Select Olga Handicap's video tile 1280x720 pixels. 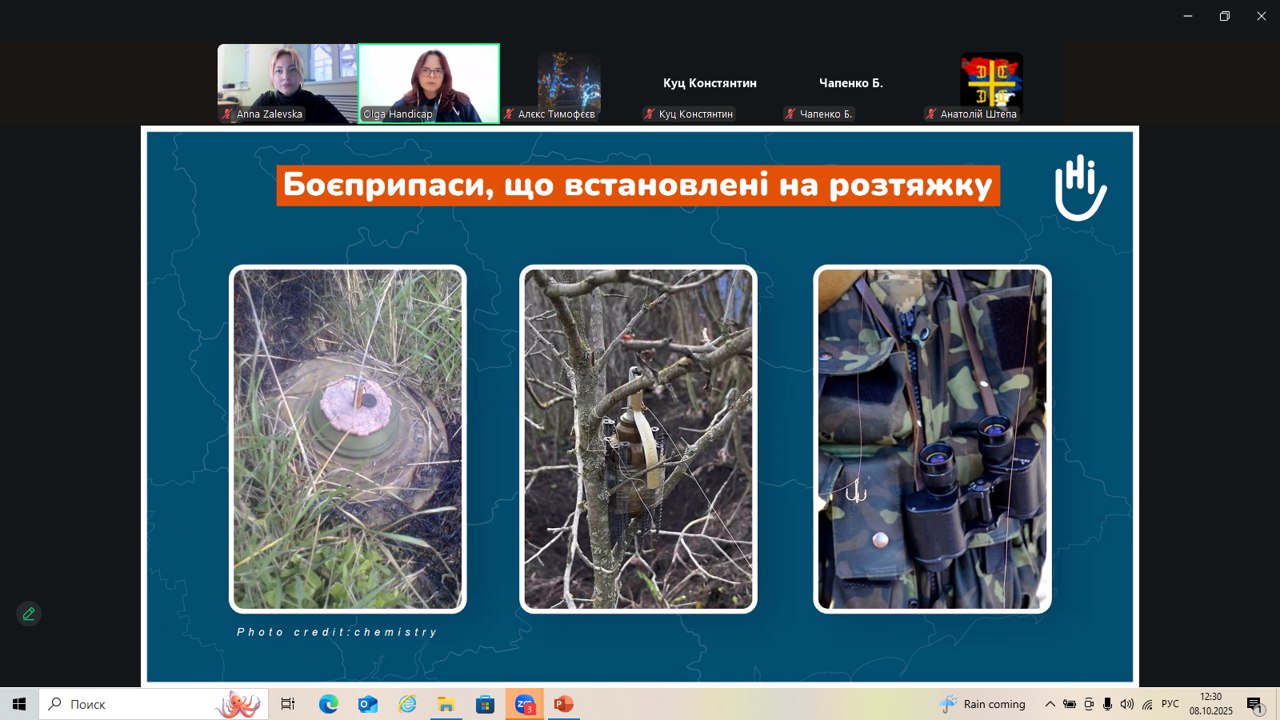[429, 83]
